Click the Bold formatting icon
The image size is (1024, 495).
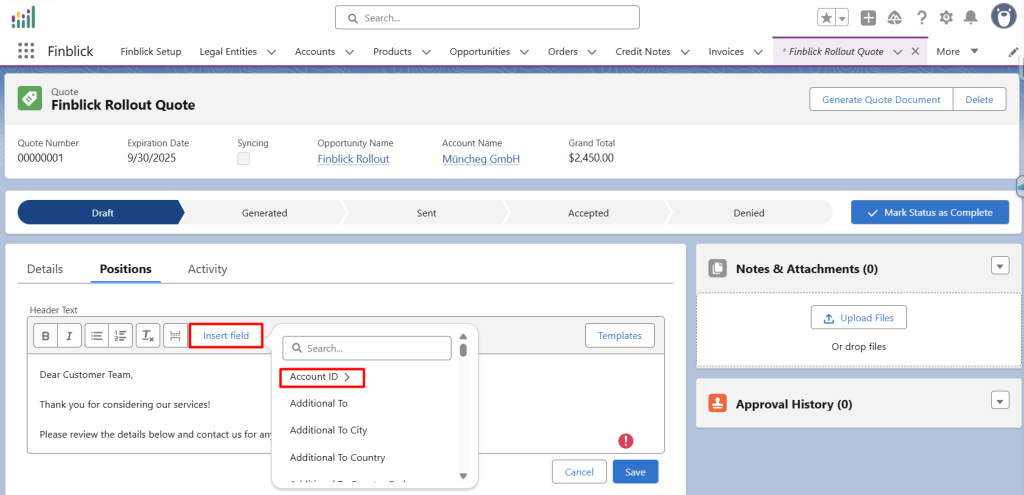tap(46, 336)
